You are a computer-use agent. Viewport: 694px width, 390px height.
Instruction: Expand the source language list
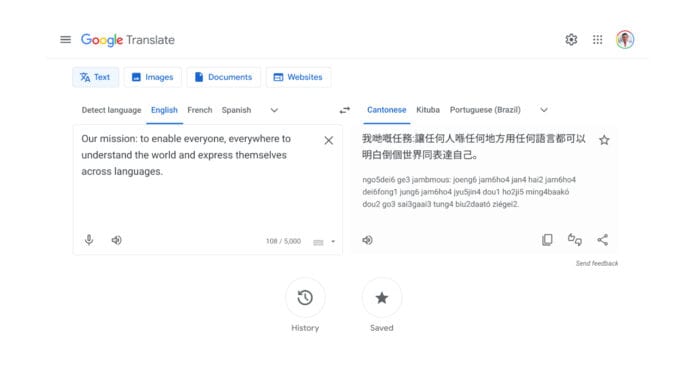(274, 110)
